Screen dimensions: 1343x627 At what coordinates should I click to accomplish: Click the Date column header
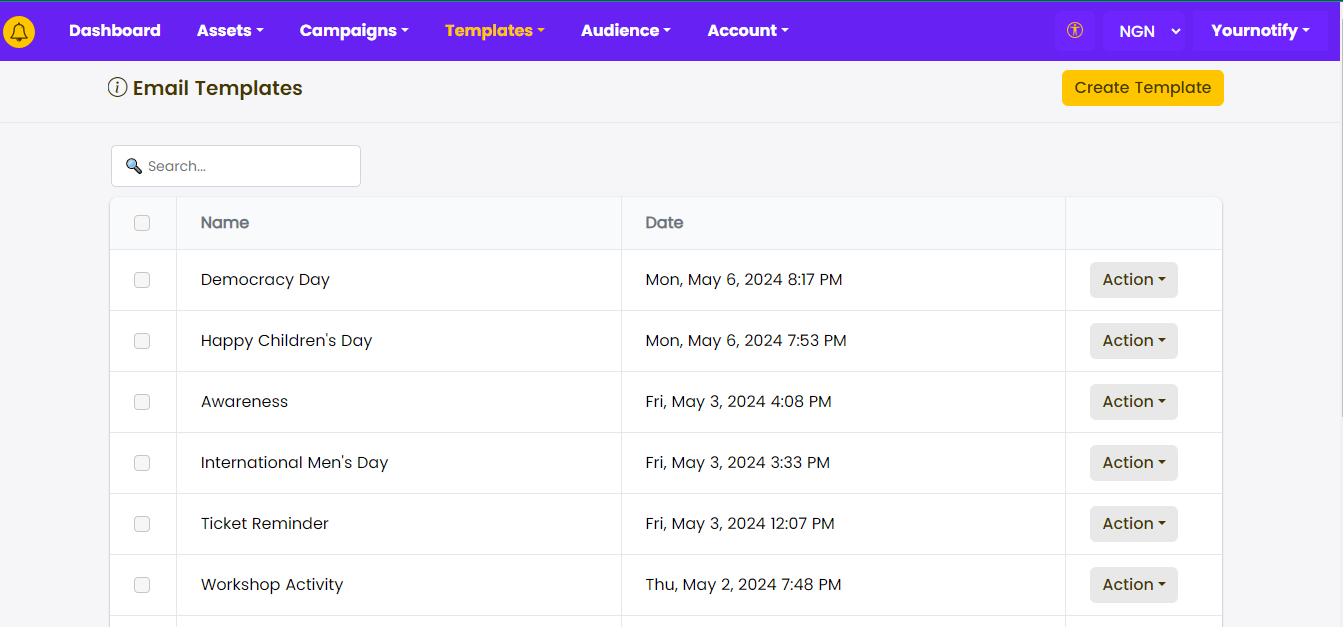664,223
